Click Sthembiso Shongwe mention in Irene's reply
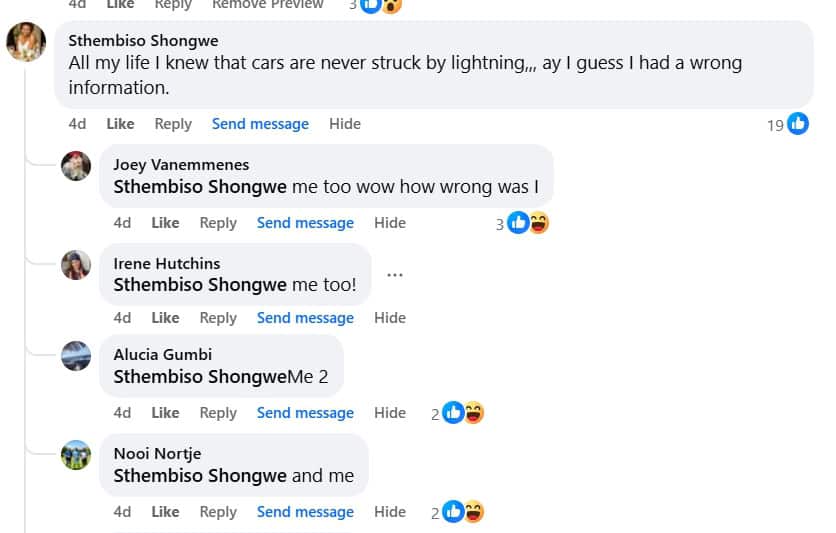Screen dimensions: 836x533 pyautogui.click(x=200, y=285)
